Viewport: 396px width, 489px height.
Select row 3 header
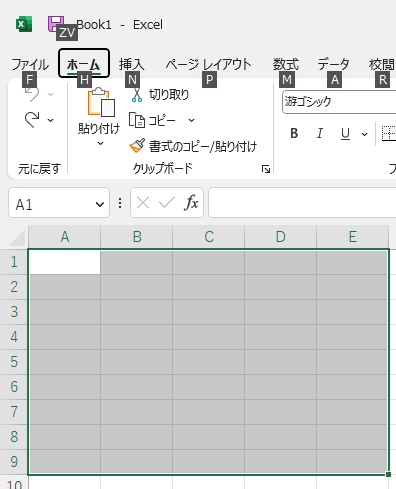14,312
